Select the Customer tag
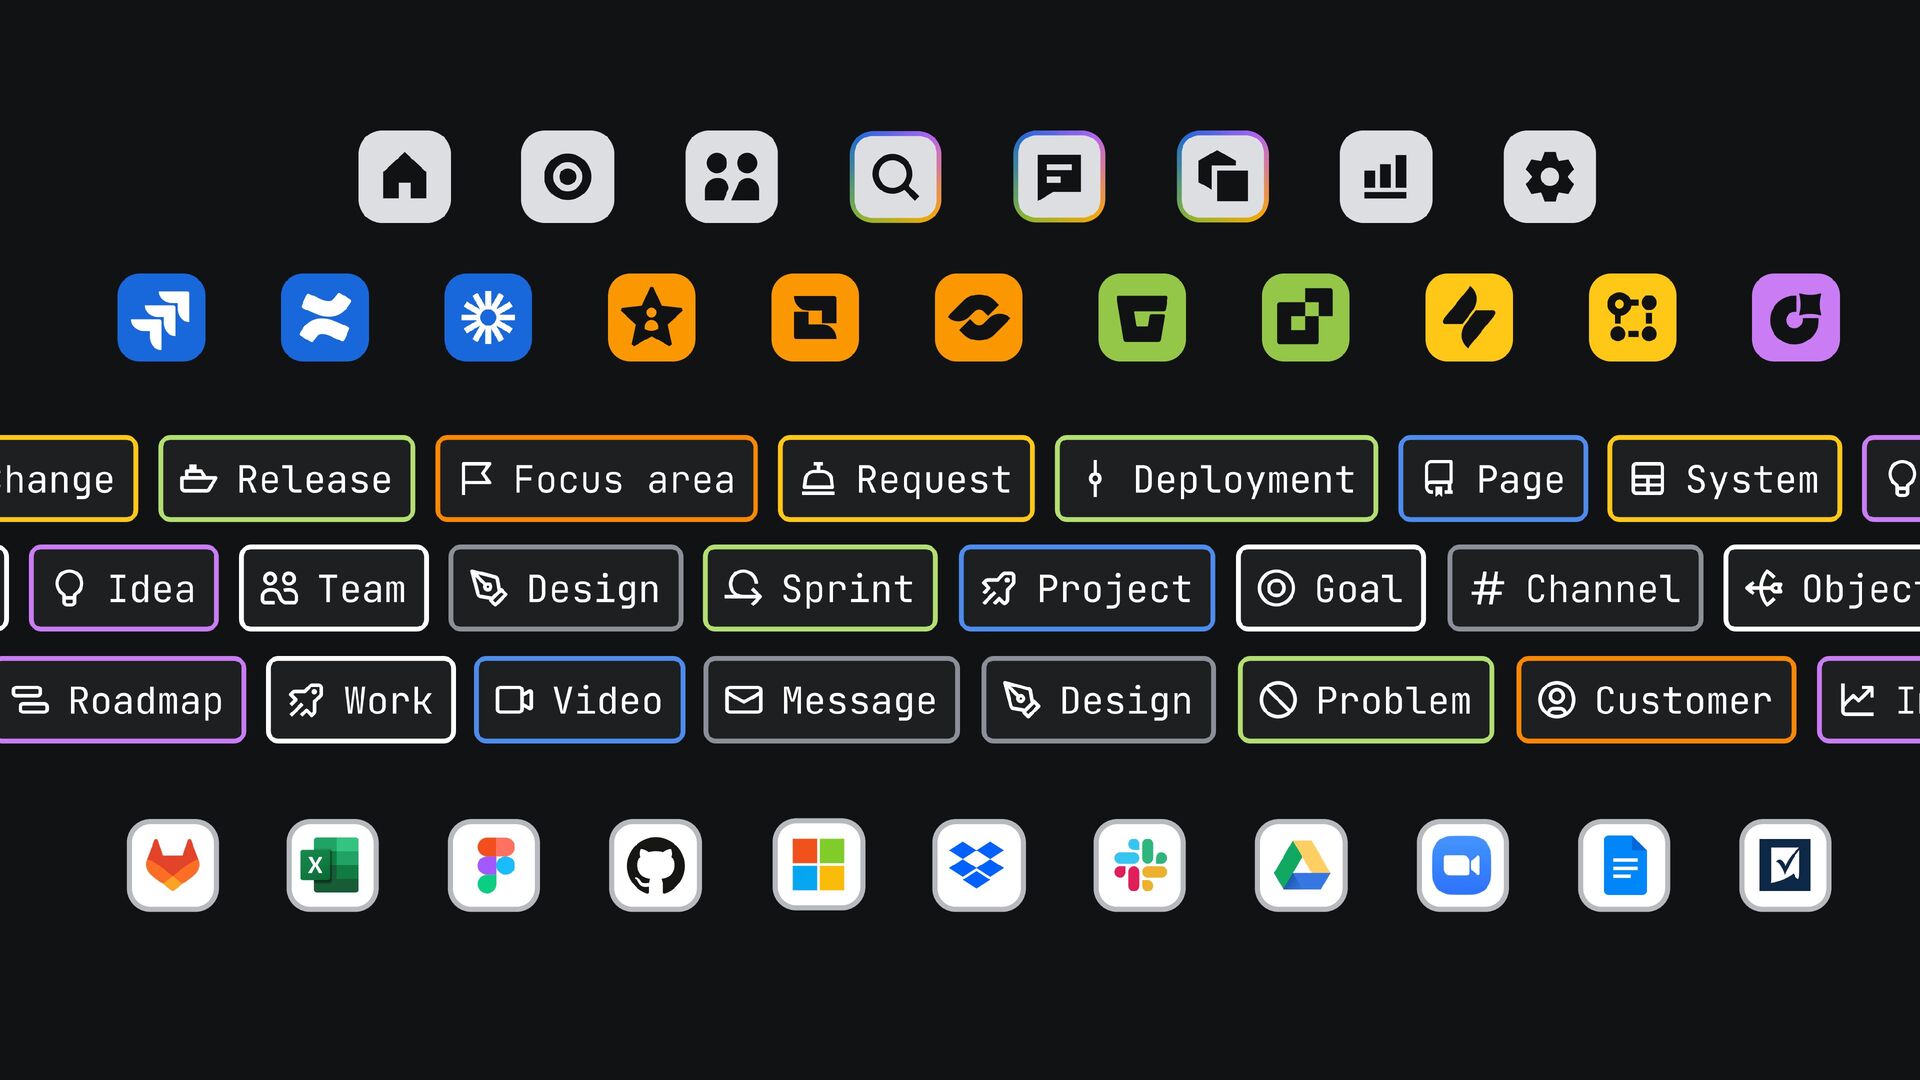 [x=1656, y=700]
